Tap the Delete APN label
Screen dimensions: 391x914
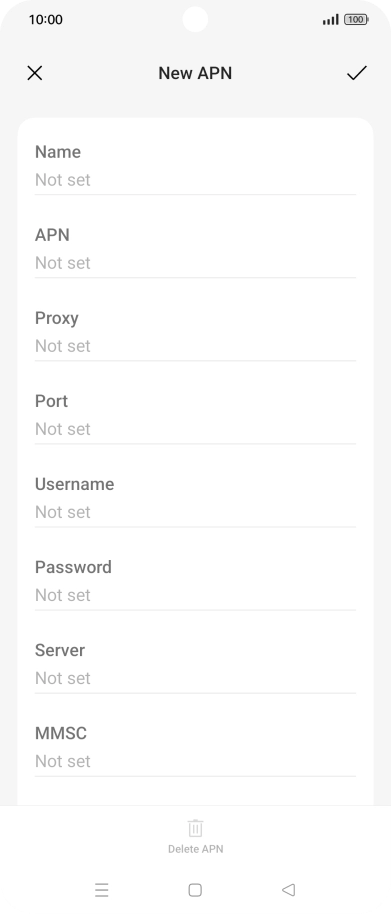coord(195,849)
